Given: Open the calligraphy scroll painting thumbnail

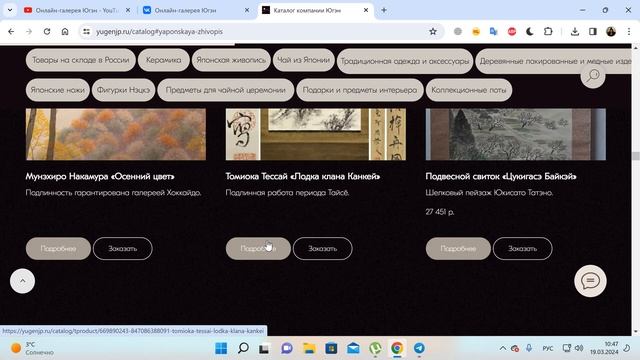Looking at the screenshot, I should (316, 134).
